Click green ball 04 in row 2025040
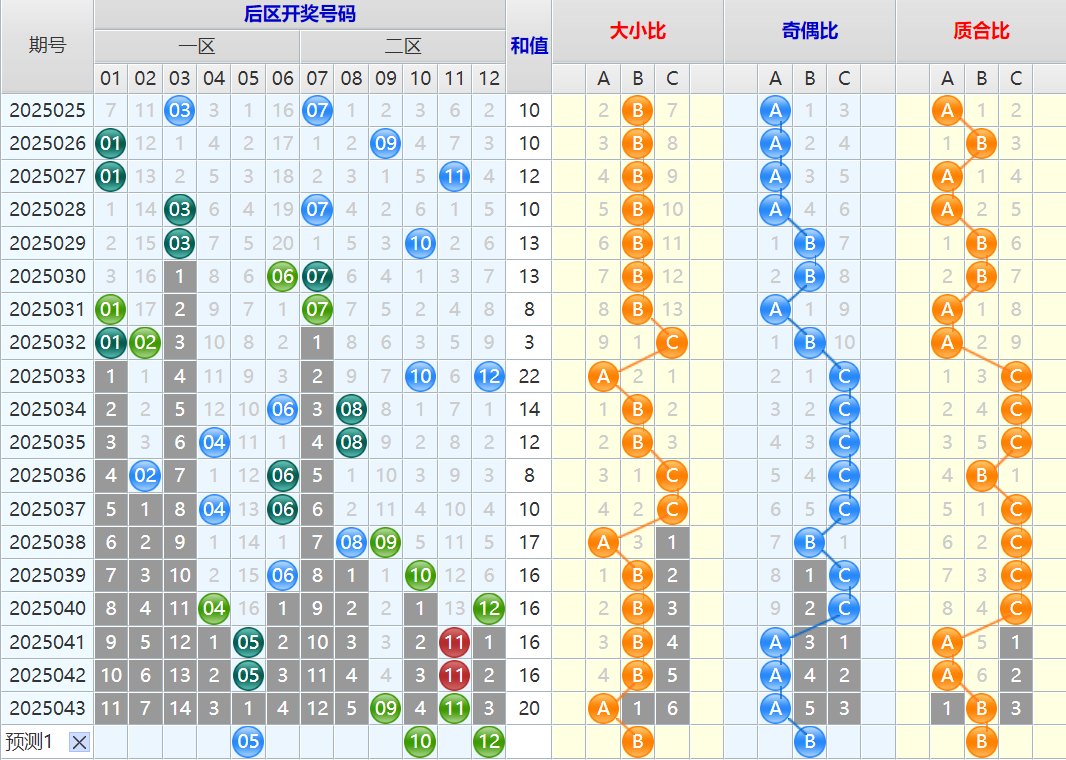Screen dimensions: 1066x760 213,609
